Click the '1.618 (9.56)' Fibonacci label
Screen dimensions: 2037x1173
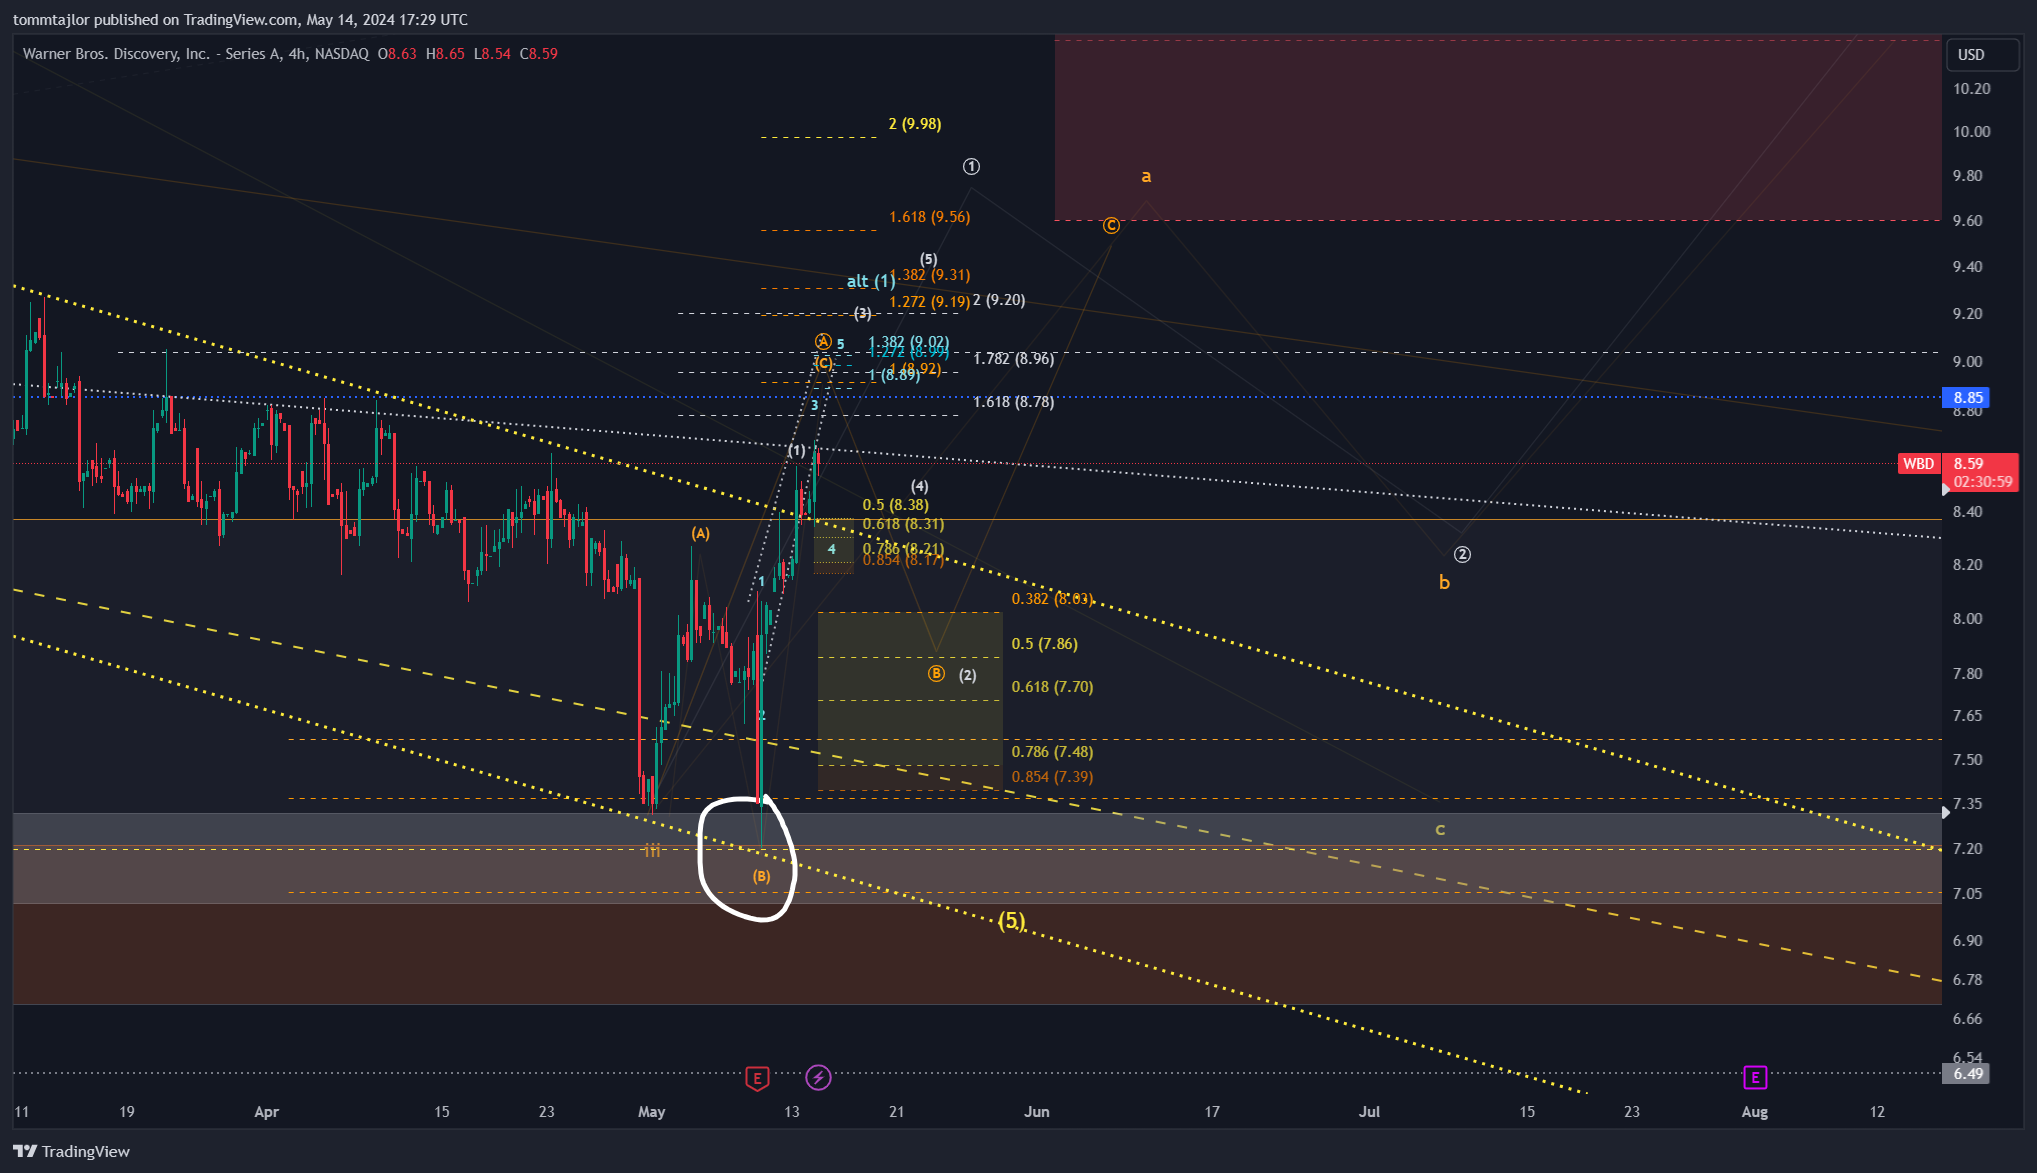pos(930,217)
